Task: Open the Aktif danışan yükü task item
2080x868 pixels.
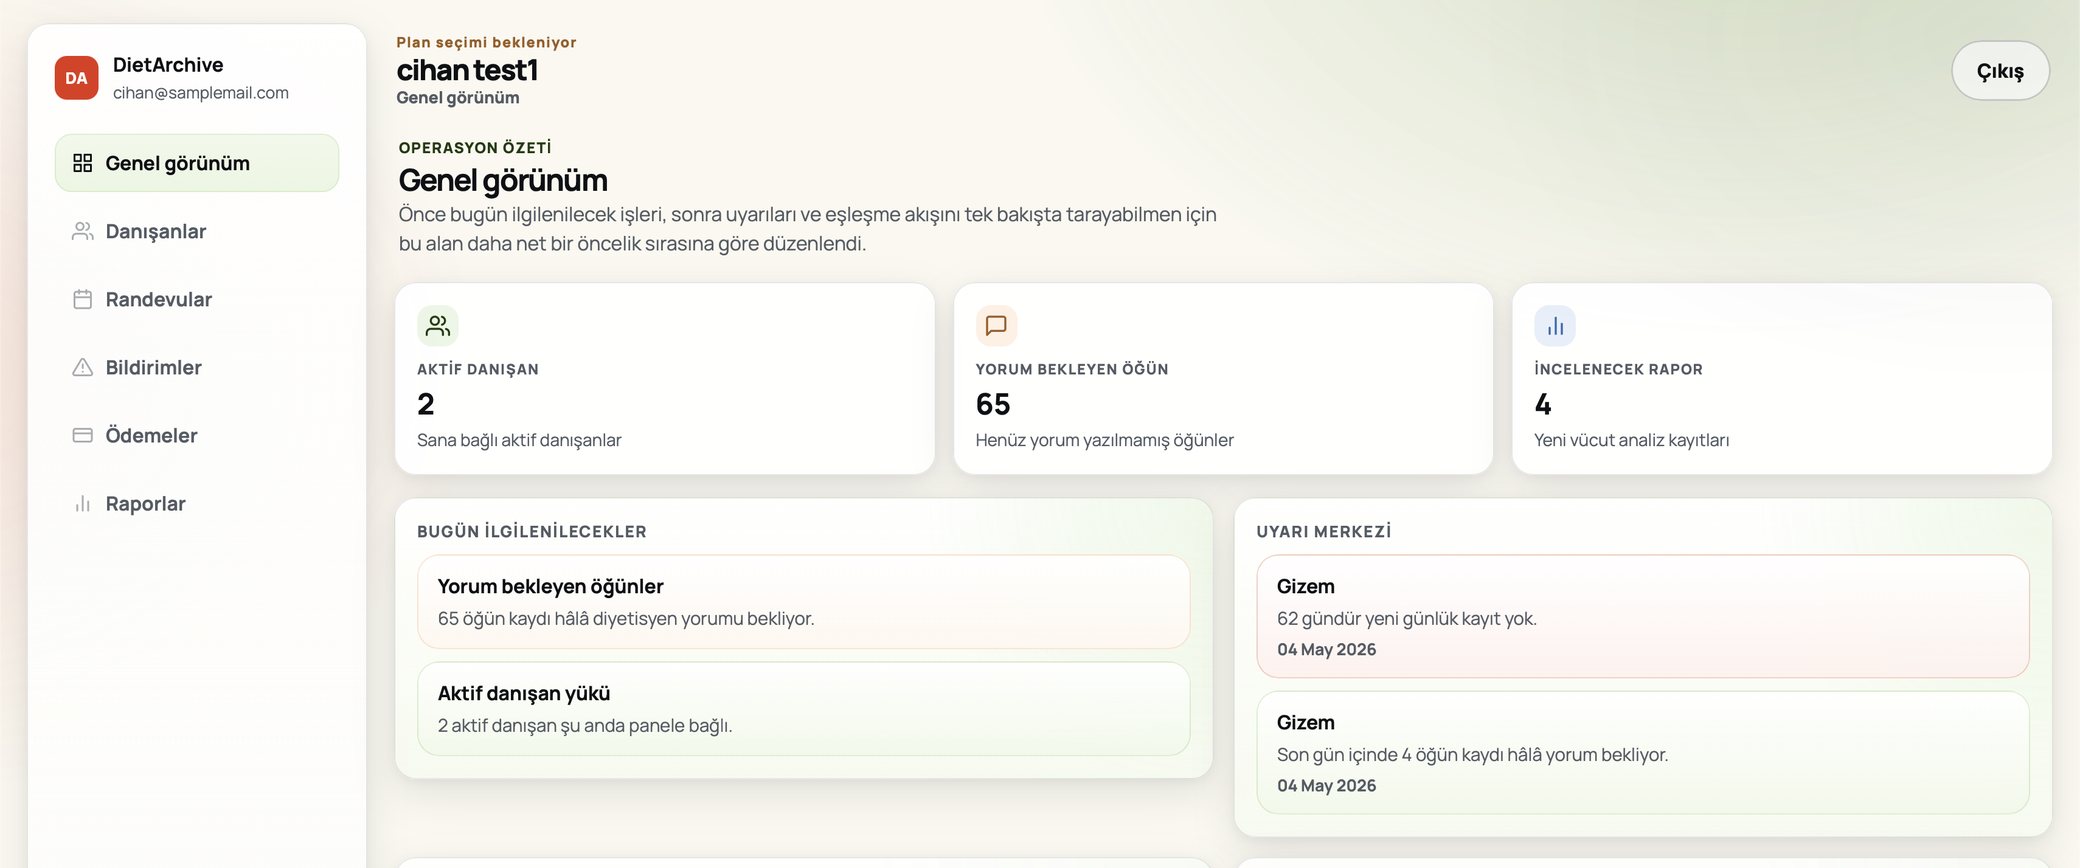Action: point(804,709)
